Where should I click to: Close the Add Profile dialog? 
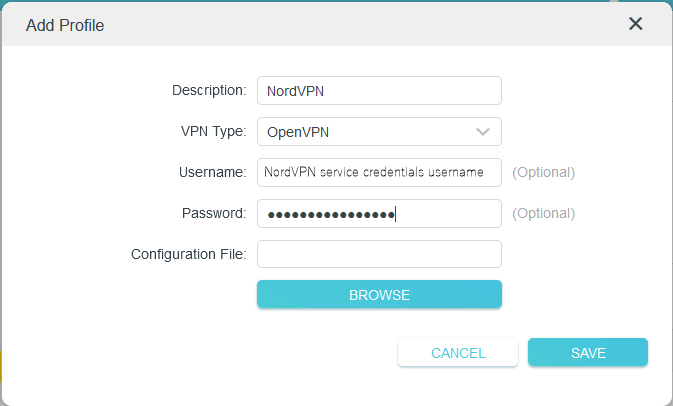coord(635,24)
